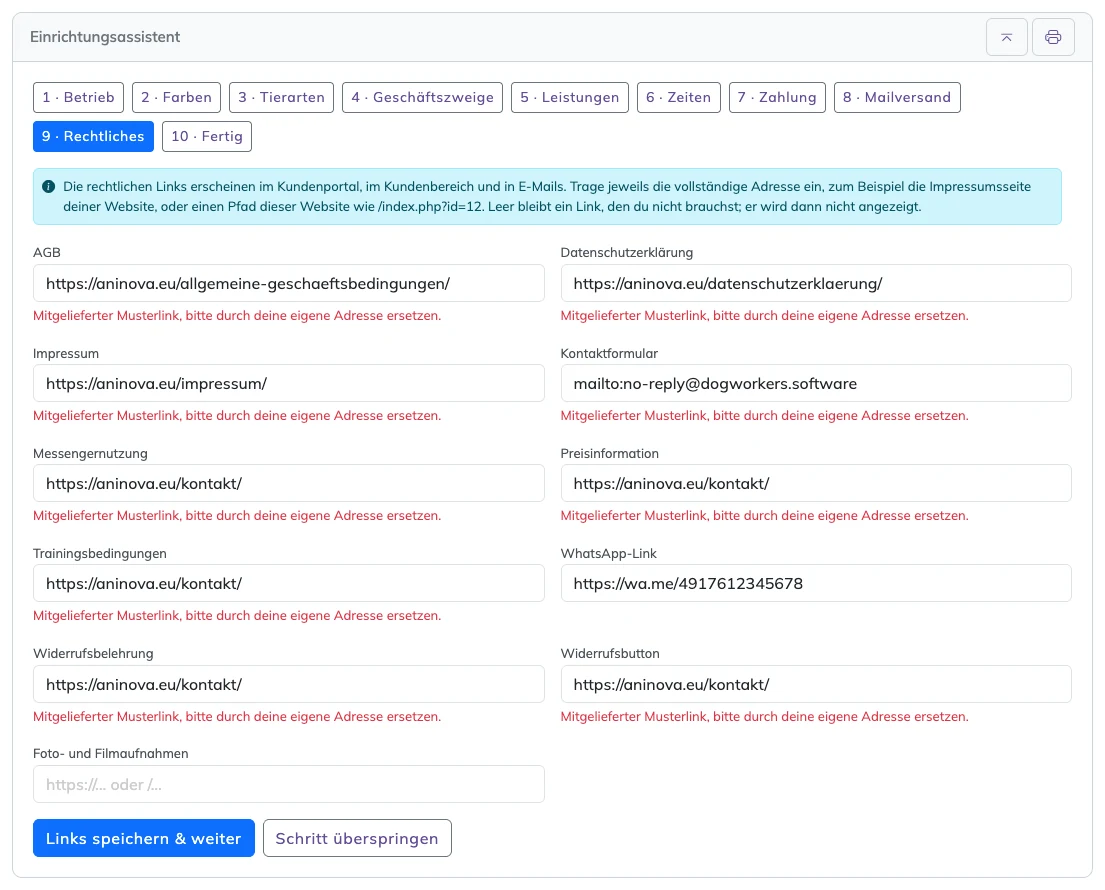The width and height of the screenshot is (1105, 890).
Task: Focus the AGB link field
Action: click(x=289, y=283)
